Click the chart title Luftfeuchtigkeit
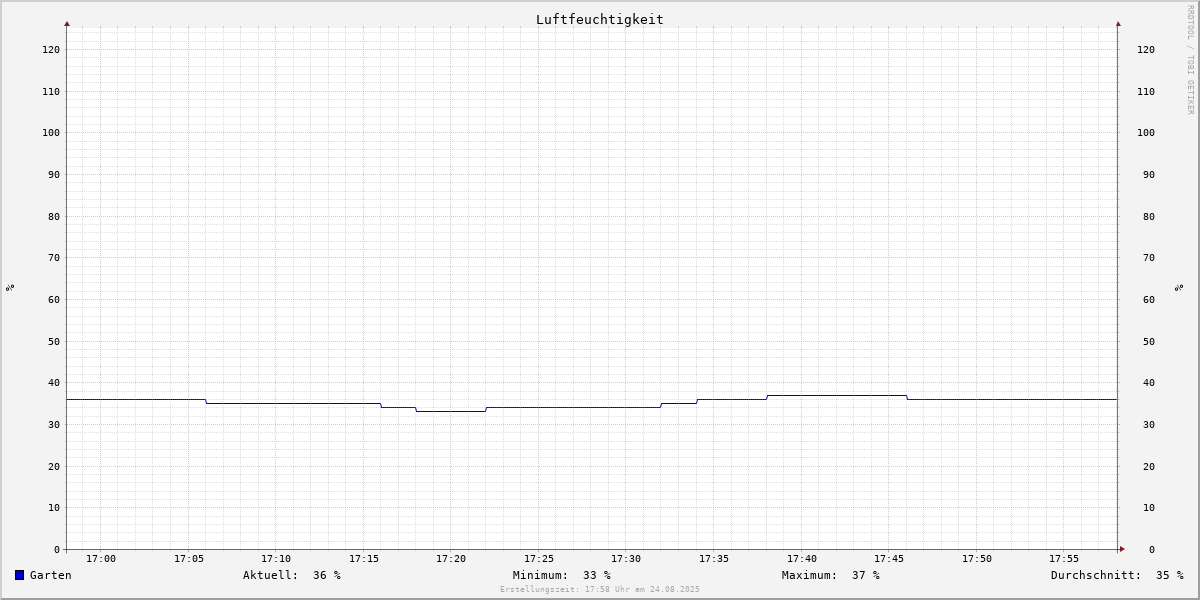The height and width of the screenshot is (600, 1200). tap(599, 19)
